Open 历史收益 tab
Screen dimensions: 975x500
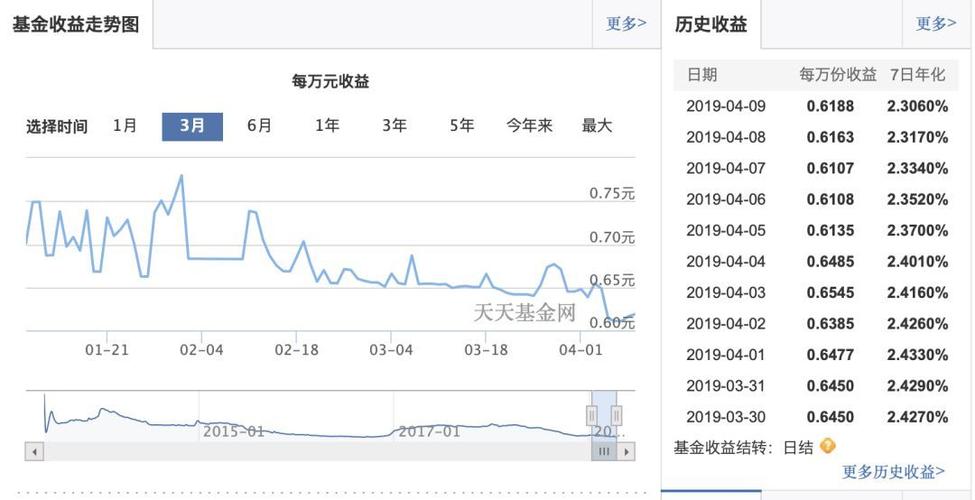(711, 24)
